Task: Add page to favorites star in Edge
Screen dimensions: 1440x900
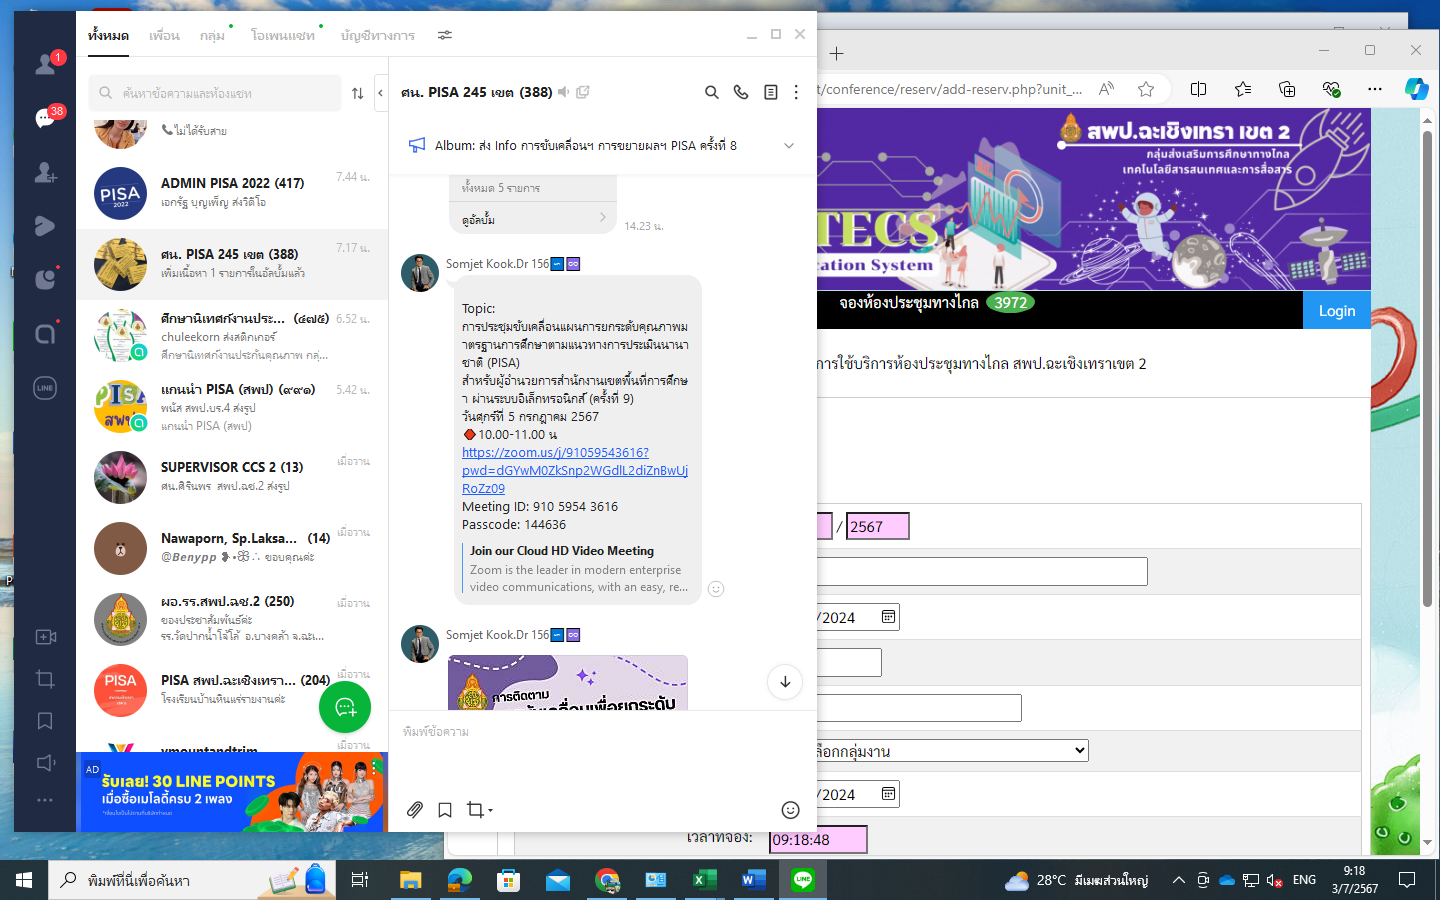Action: pos(1146,89)
